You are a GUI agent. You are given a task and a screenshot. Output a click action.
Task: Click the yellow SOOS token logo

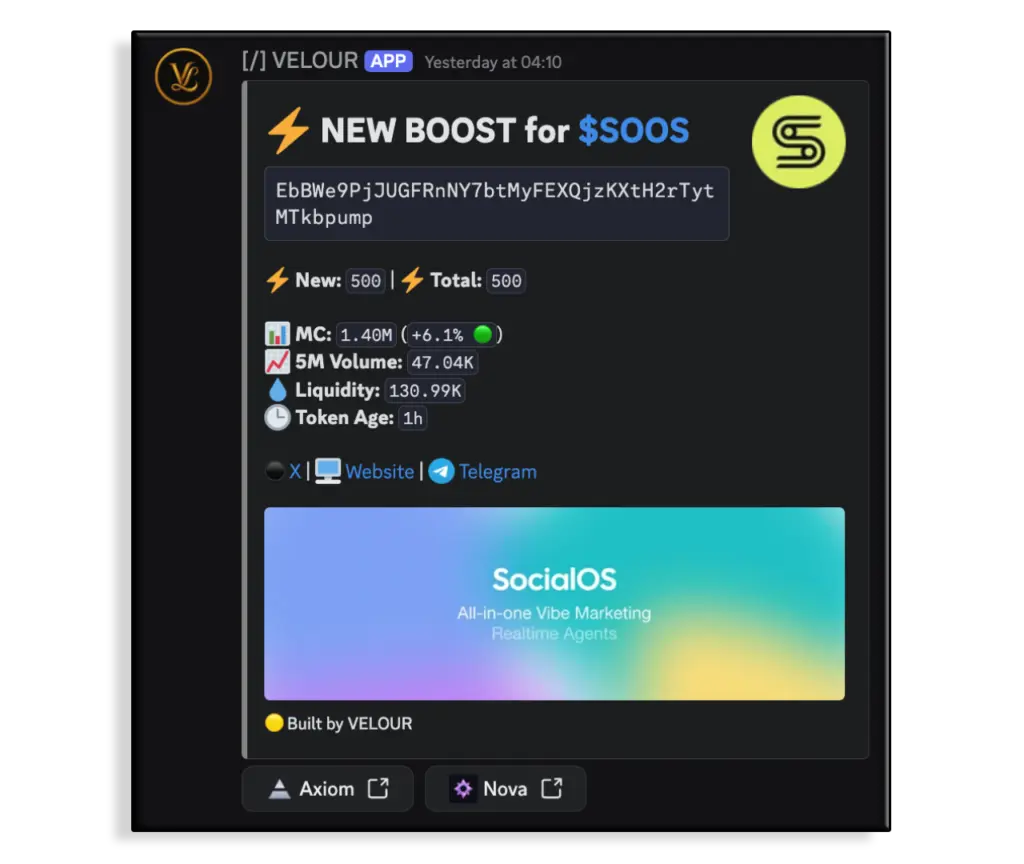[798, 142]
